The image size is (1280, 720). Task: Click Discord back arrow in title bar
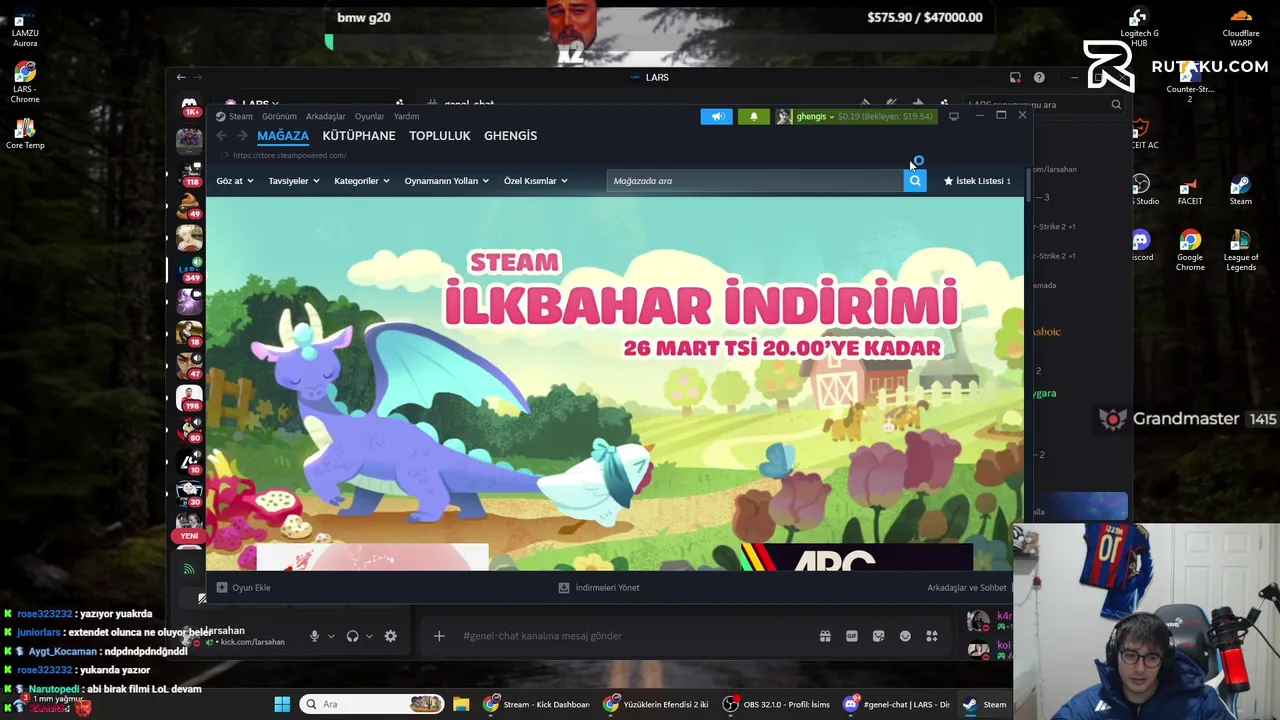coord(181,77)
